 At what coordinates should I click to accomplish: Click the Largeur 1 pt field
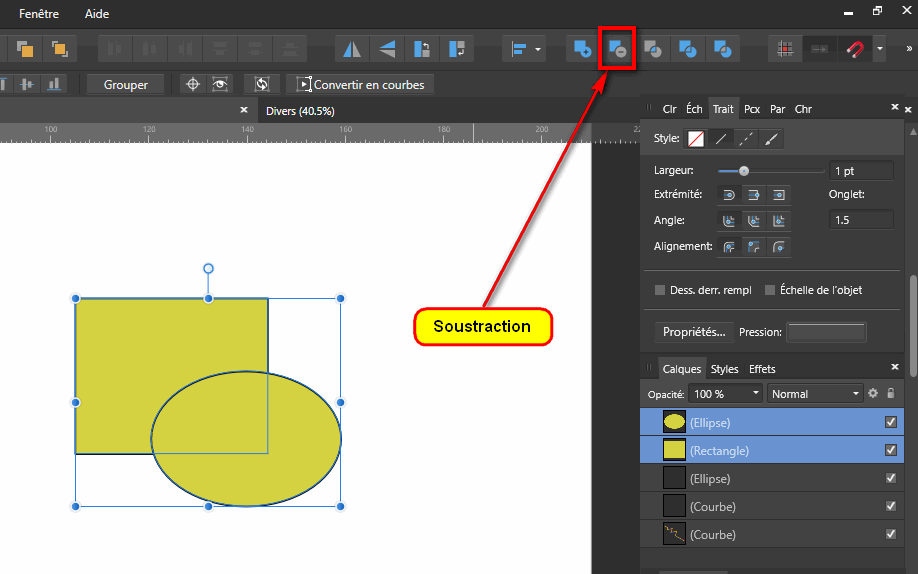[861, 170]
